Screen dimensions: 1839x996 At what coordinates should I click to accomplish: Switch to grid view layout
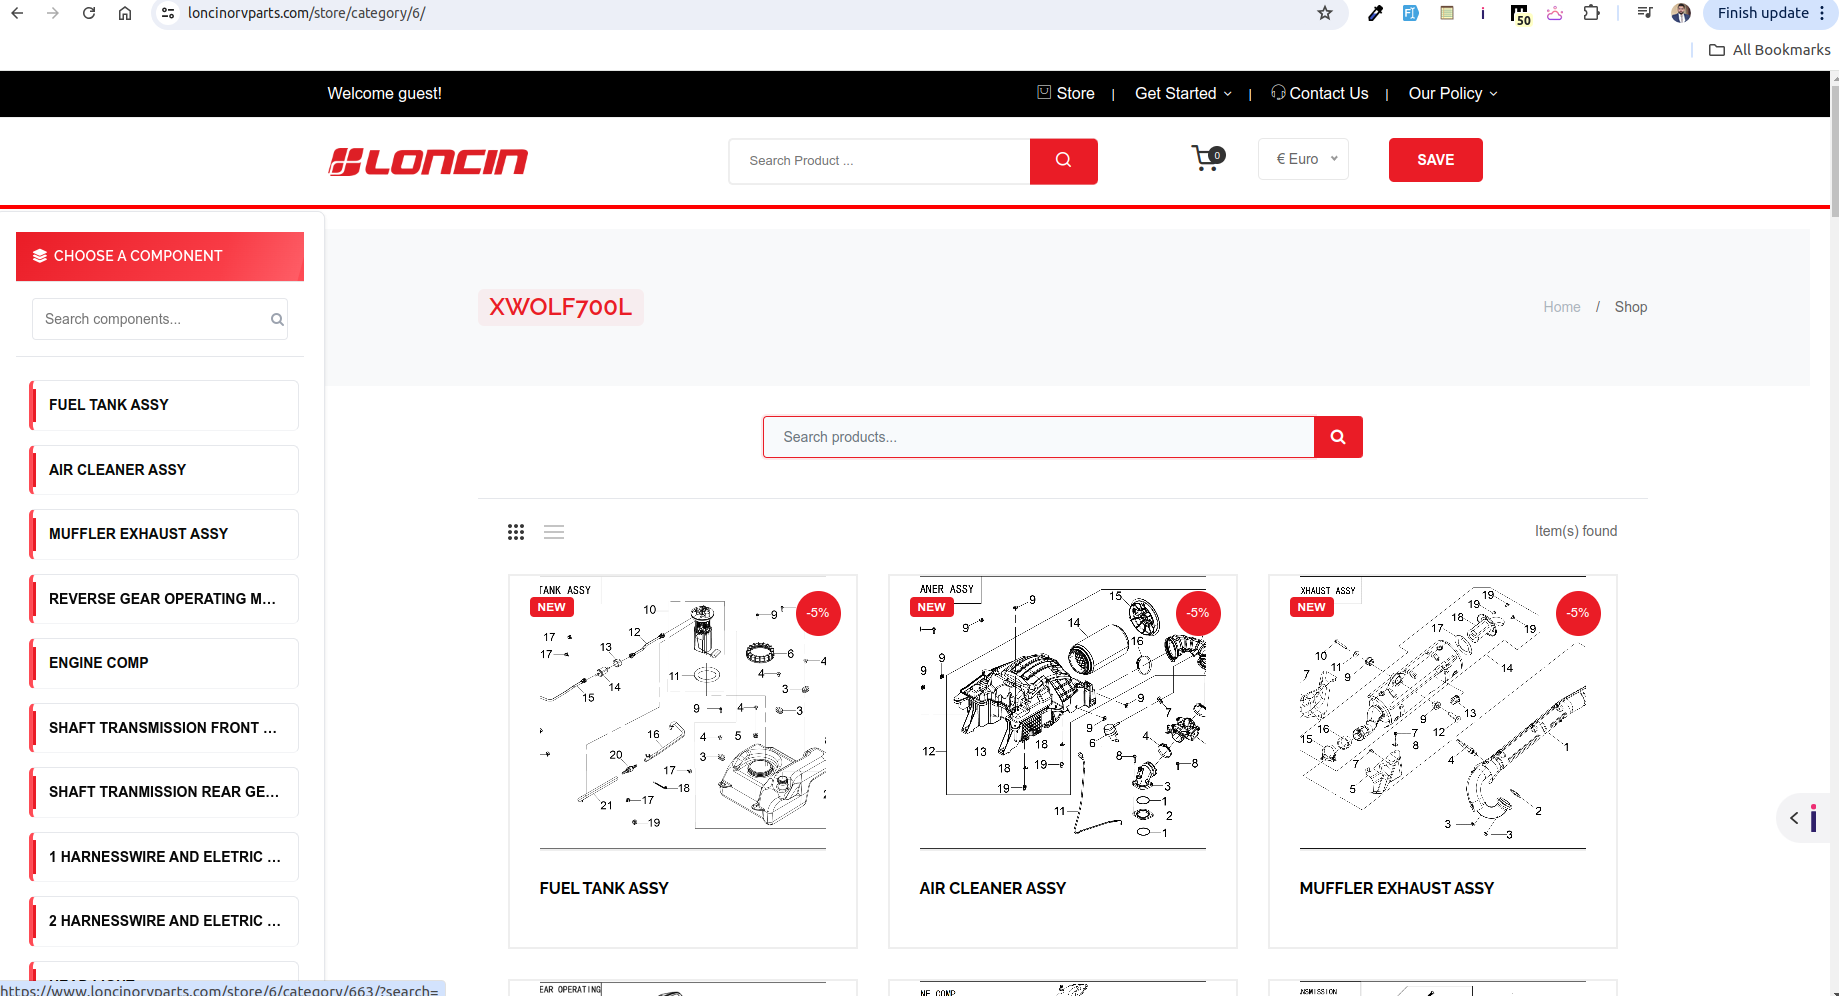point(516,532)
